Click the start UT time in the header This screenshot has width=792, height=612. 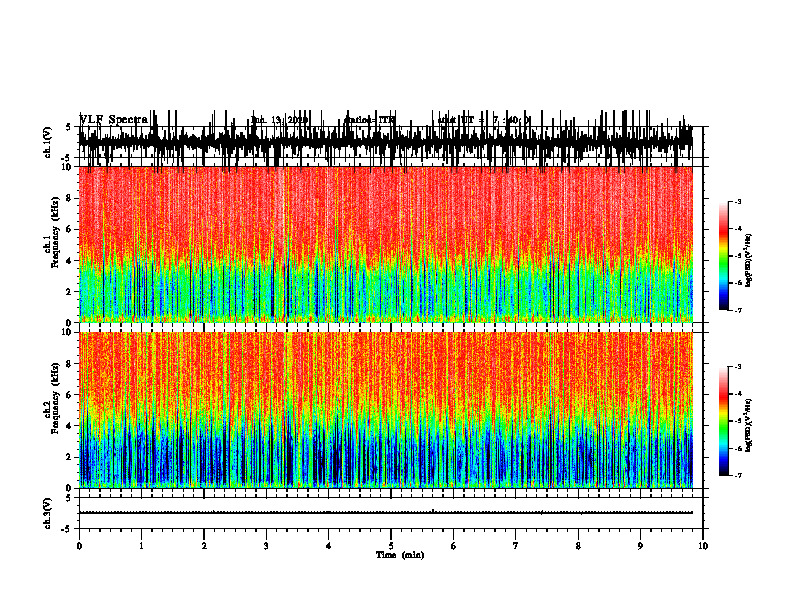click(x=484, y=120)
